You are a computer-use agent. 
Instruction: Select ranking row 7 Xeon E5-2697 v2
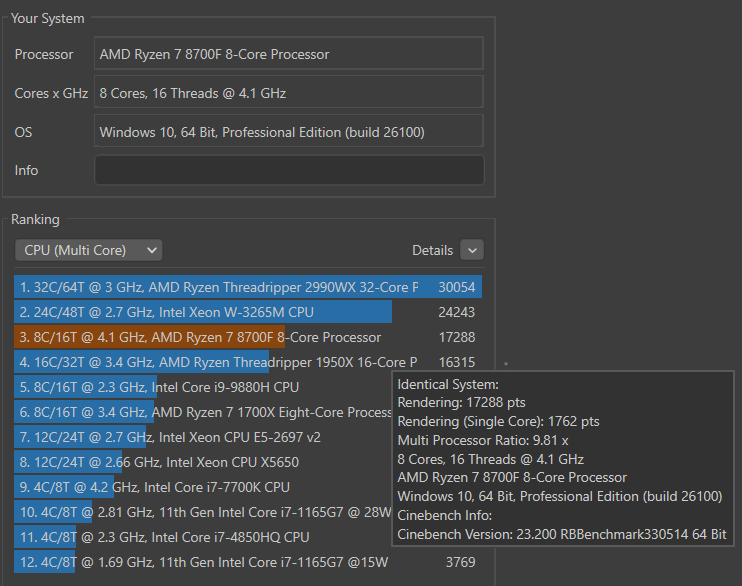coord(203,437)
